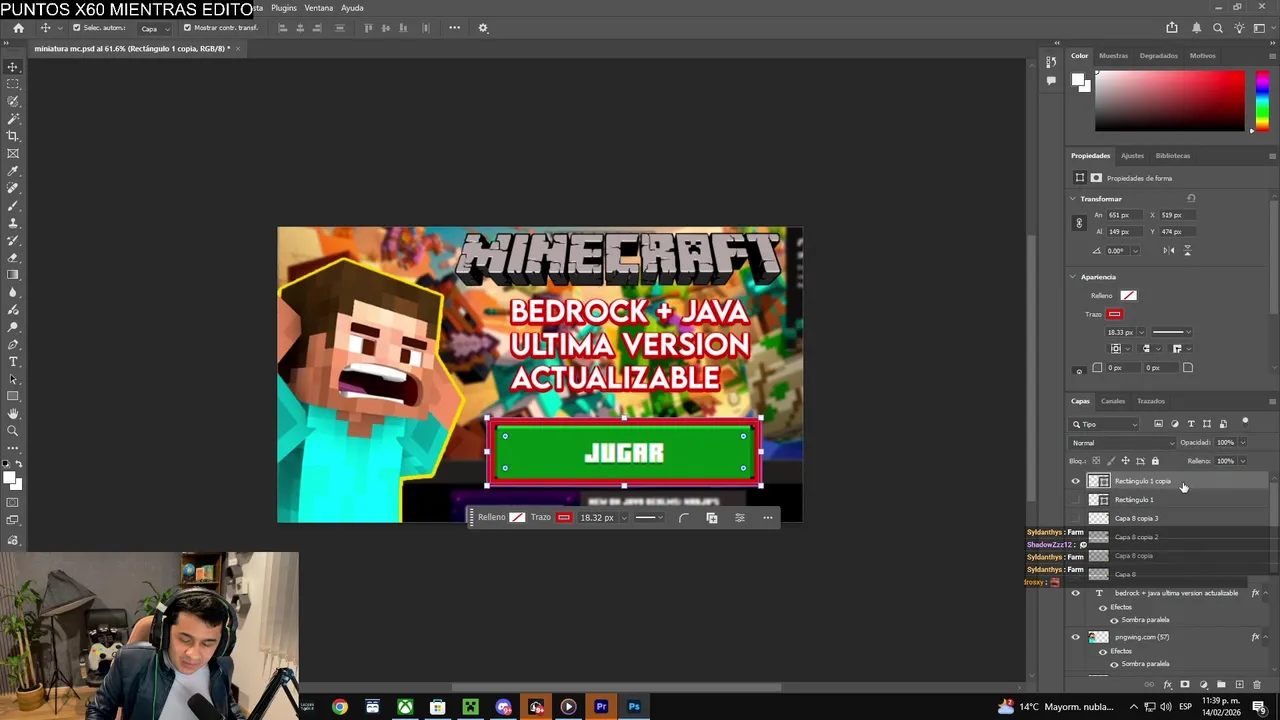1280x720 pixels.
Task: Select the Gradient tool
Action: [x=13, y=275]
